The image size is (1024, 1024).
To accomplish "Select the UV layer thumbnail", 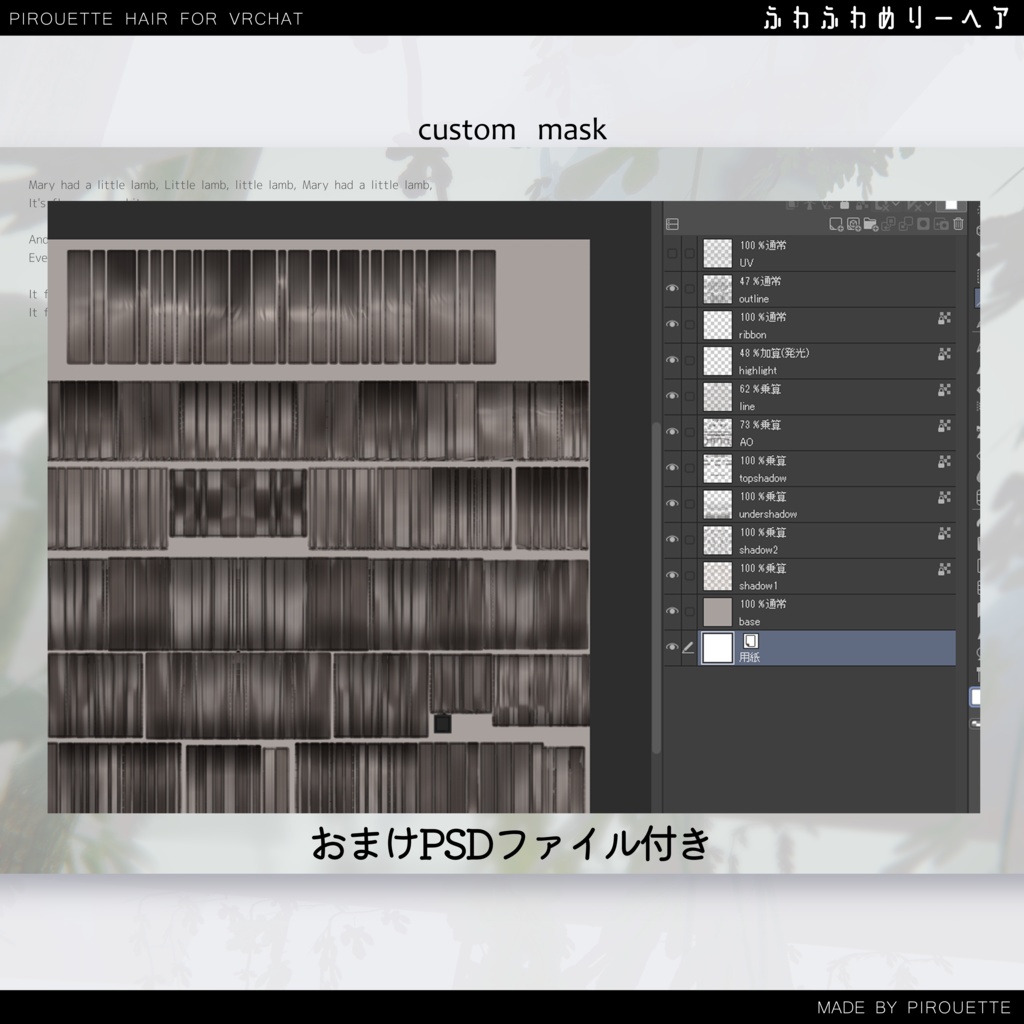I will pos(717,253).
